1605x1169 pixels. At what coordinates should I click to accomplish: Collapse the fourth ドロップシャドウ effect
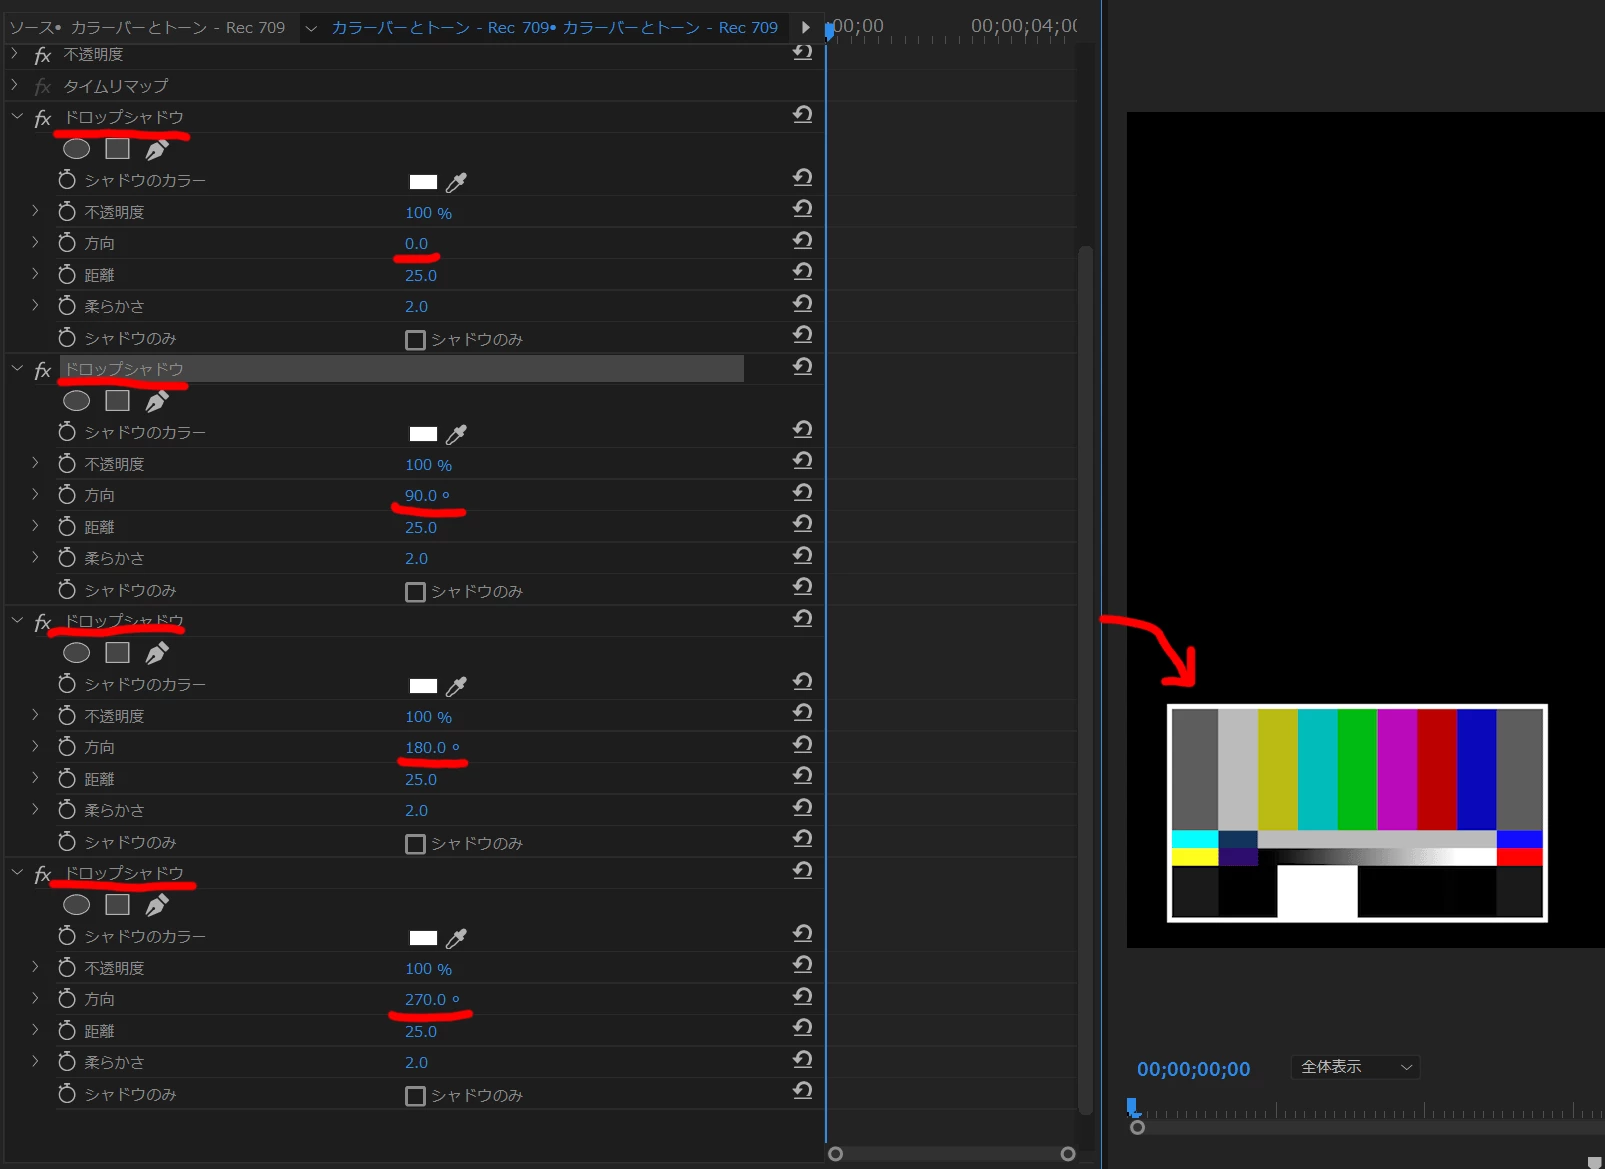17,873
